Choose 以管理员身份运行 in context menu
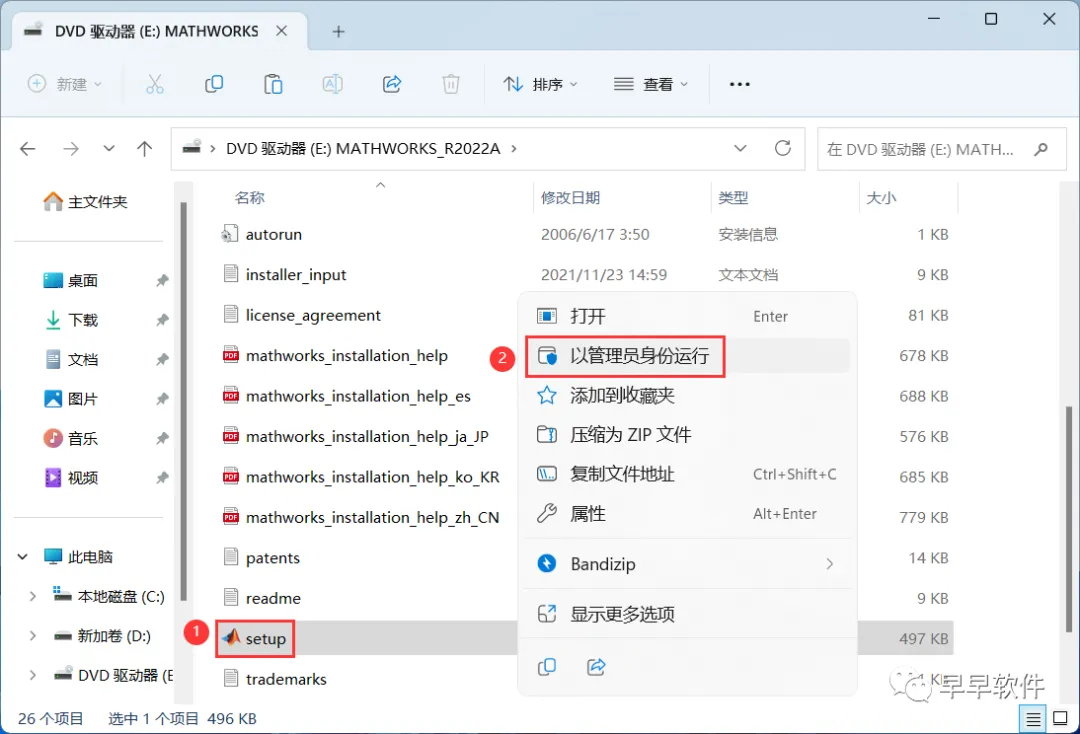1080x734 pixels. click(x=687, y=356)
